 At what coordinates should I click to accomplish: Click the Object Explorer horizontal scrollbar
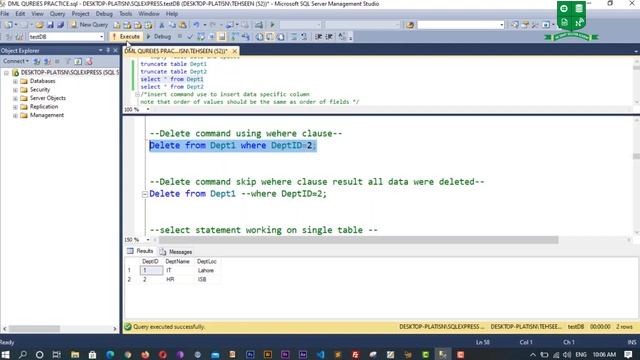point(34,329)
